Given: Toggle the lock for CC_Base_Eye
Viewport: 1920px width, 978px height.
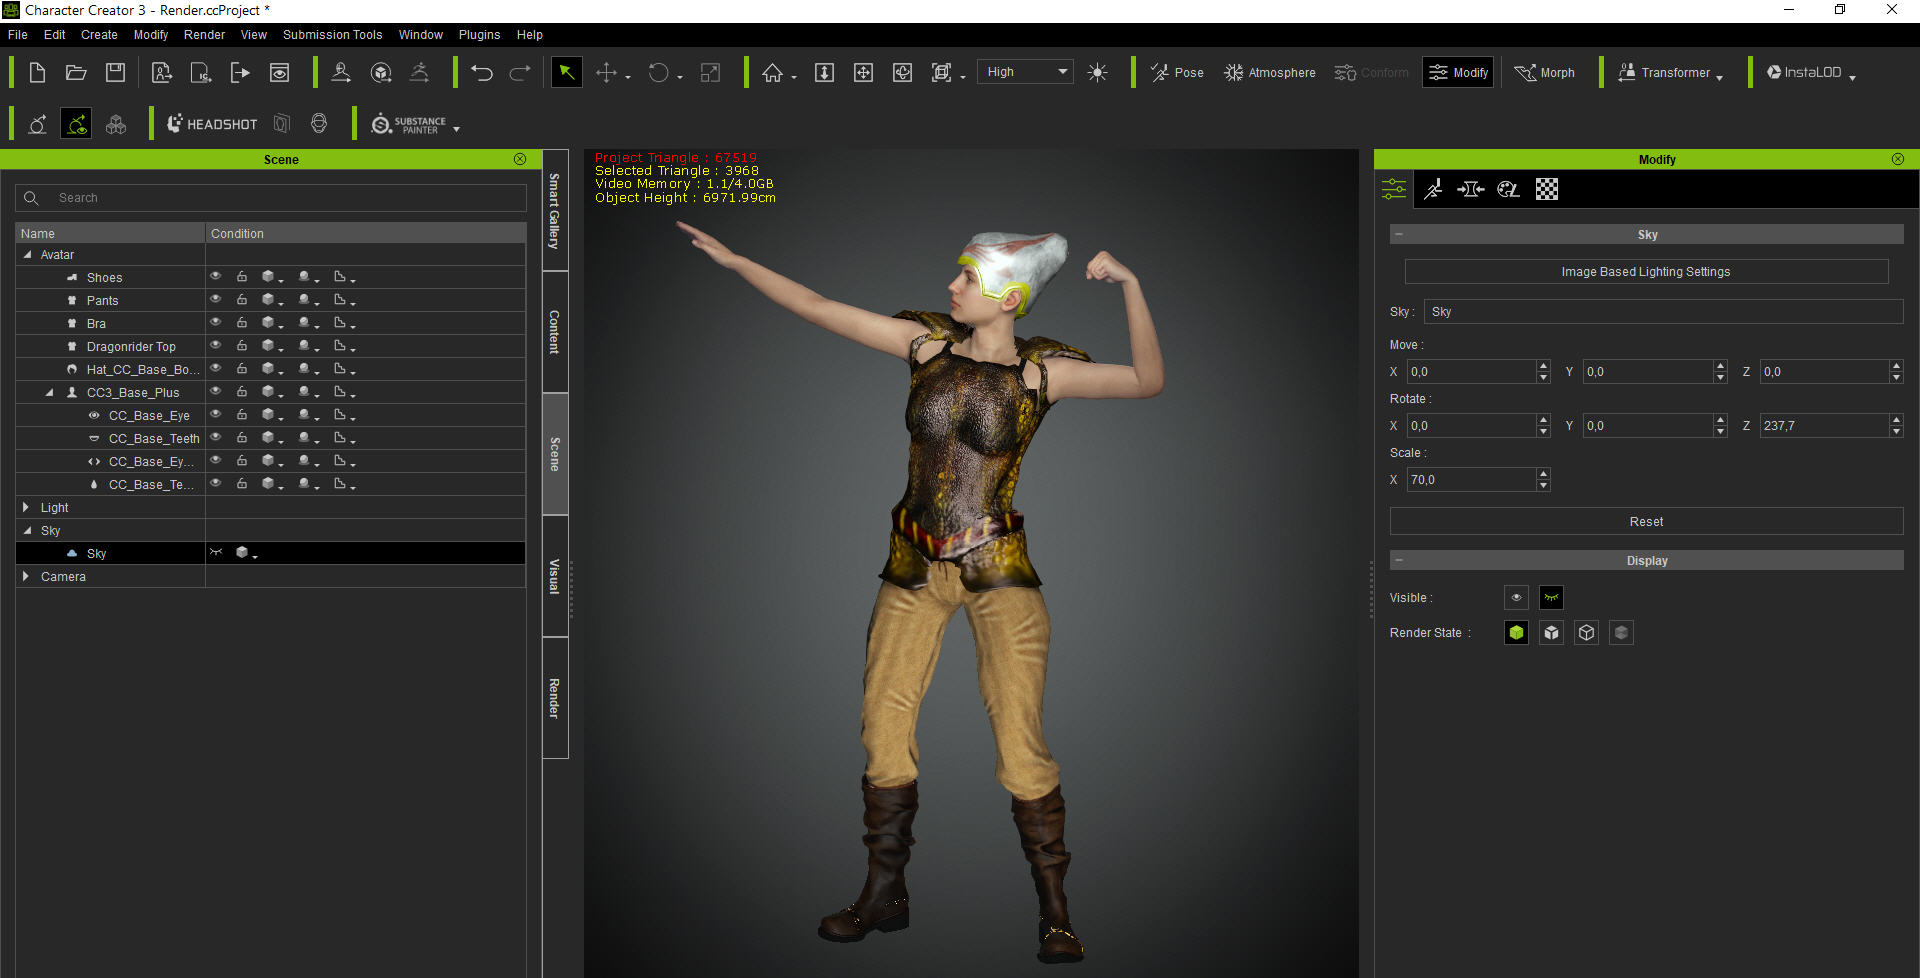Looking at the screenshot, I should tap(242, 414).
